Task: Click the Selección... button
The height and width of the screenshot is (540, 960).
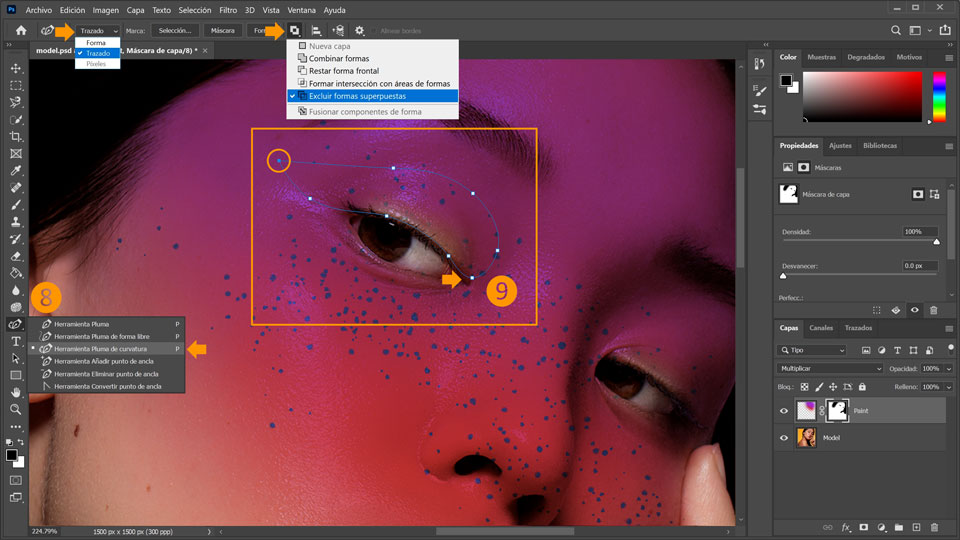Action: (x=175, y=31)
